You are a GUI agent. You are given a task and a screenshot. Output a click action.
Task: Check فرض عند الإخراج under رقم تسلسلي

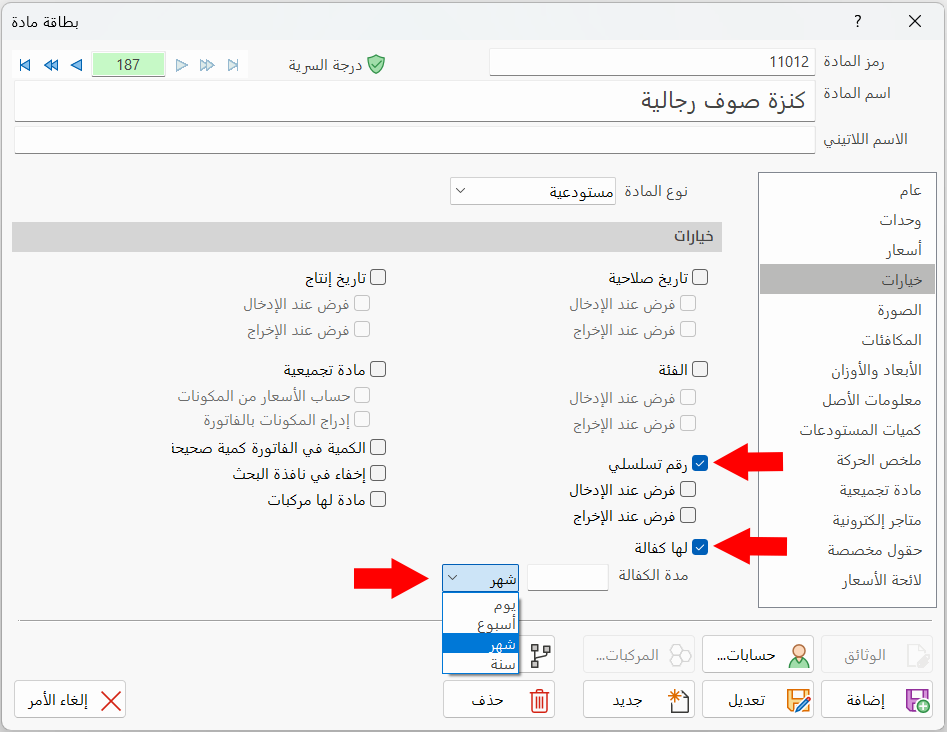pos(688,515)
